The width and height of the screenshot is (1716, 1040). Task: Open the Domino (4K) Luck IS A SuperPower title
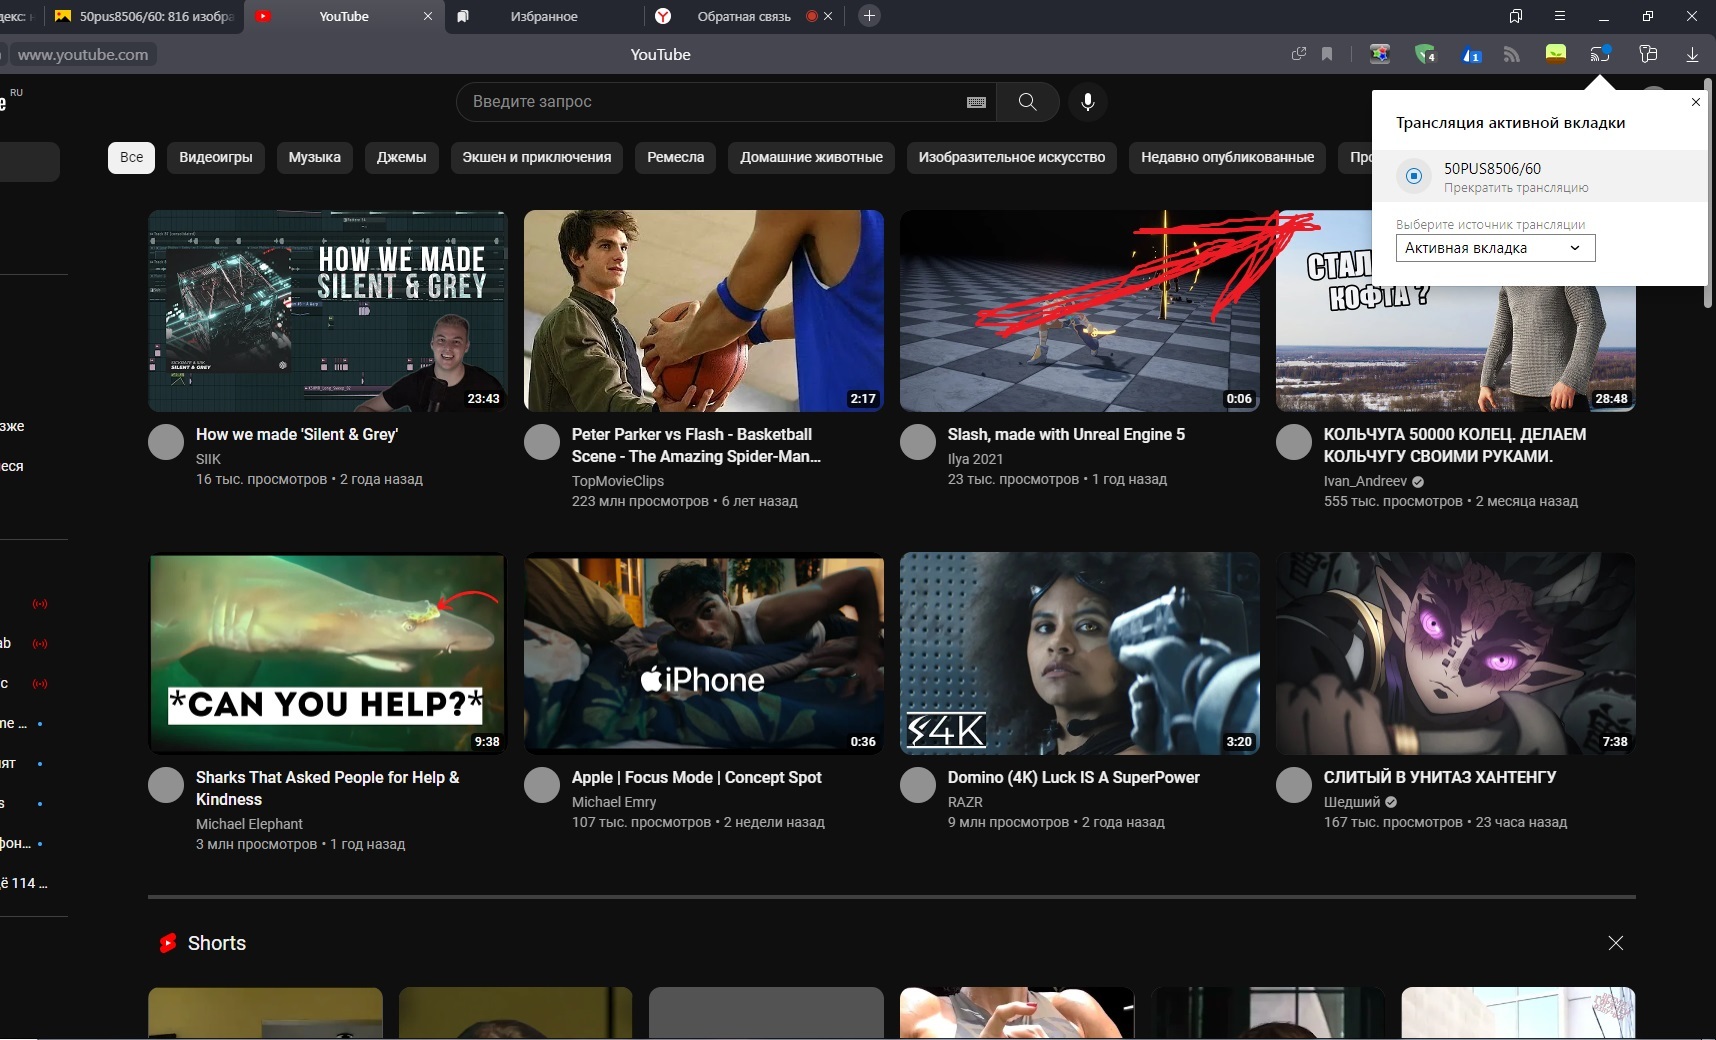click(1074, 777)
